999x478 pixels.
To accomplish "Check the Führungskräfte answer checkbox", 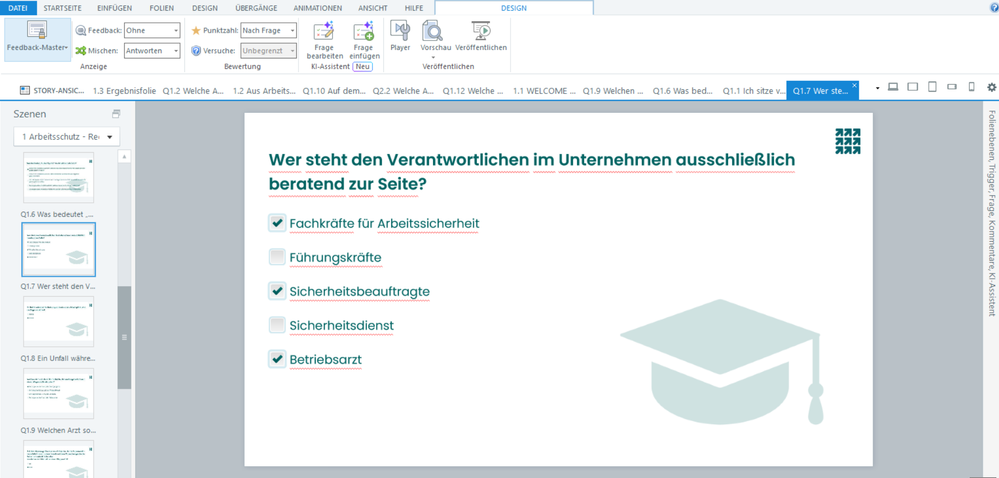I will (277, 257).
